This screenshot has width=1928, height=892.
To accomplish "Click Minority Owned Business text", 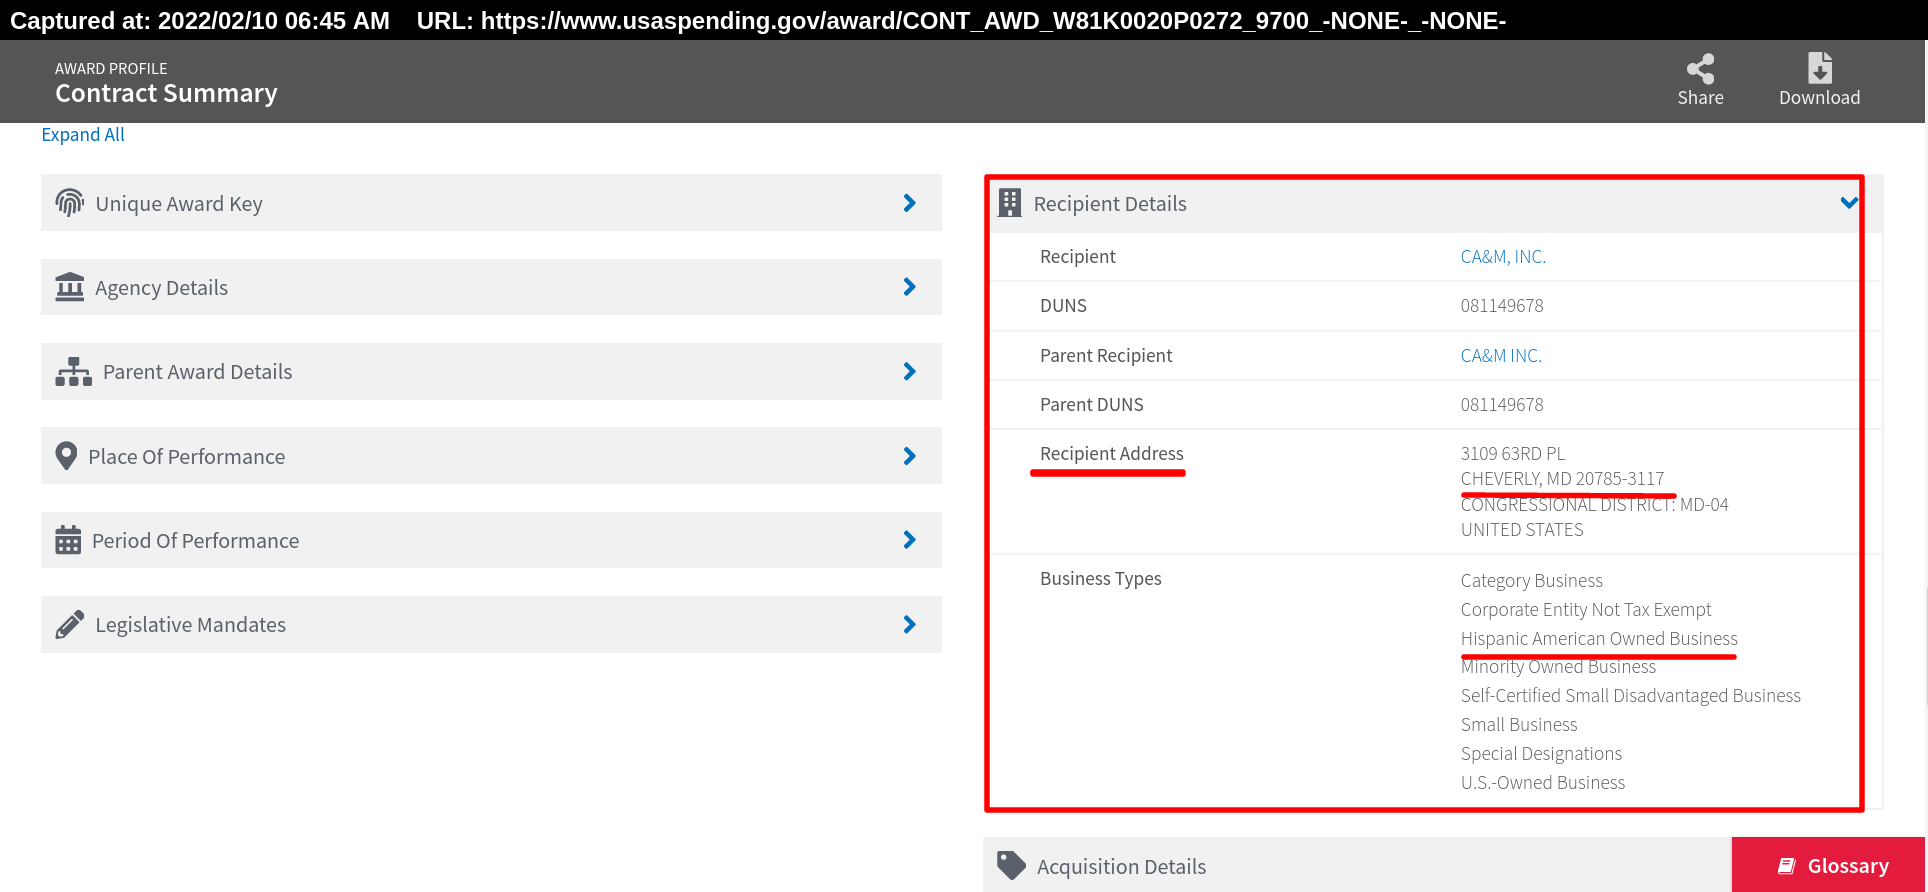I will pyautogui.click(x=1558, y=667).
